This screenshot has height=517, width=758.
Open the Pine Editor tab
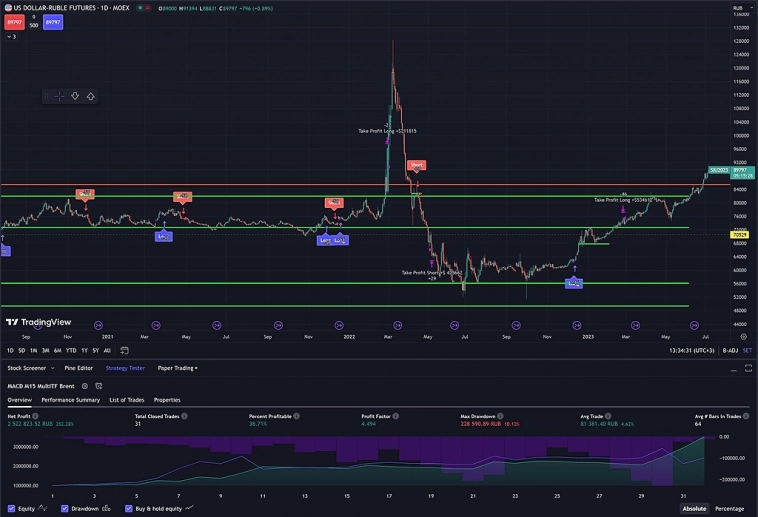[x=80, y=368]
